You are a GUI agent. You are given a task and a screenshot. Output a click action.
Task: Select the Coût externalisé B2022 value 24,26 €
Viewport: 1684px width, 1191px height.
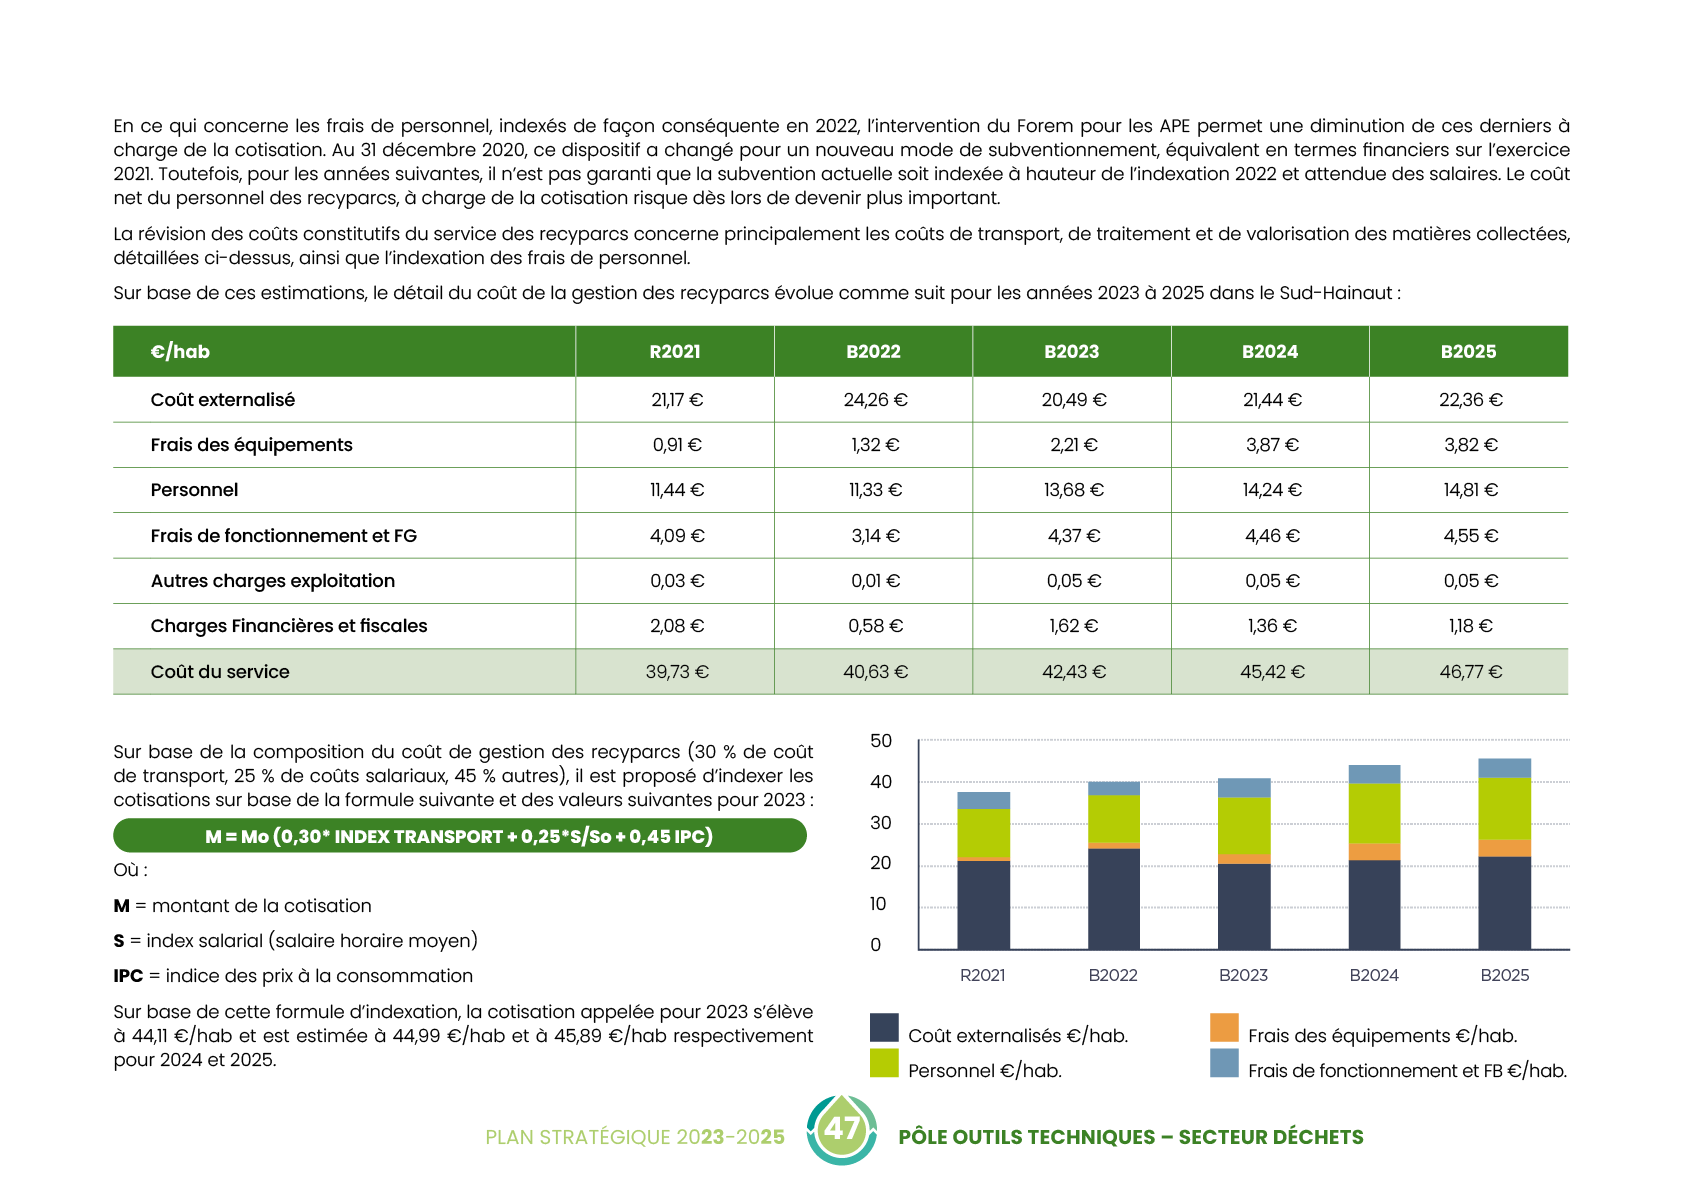(875, 400)
